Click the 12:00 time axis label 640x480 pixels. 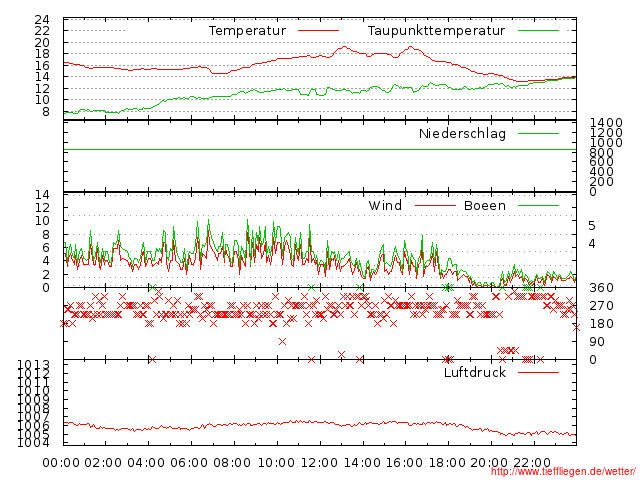coord(319,463)
